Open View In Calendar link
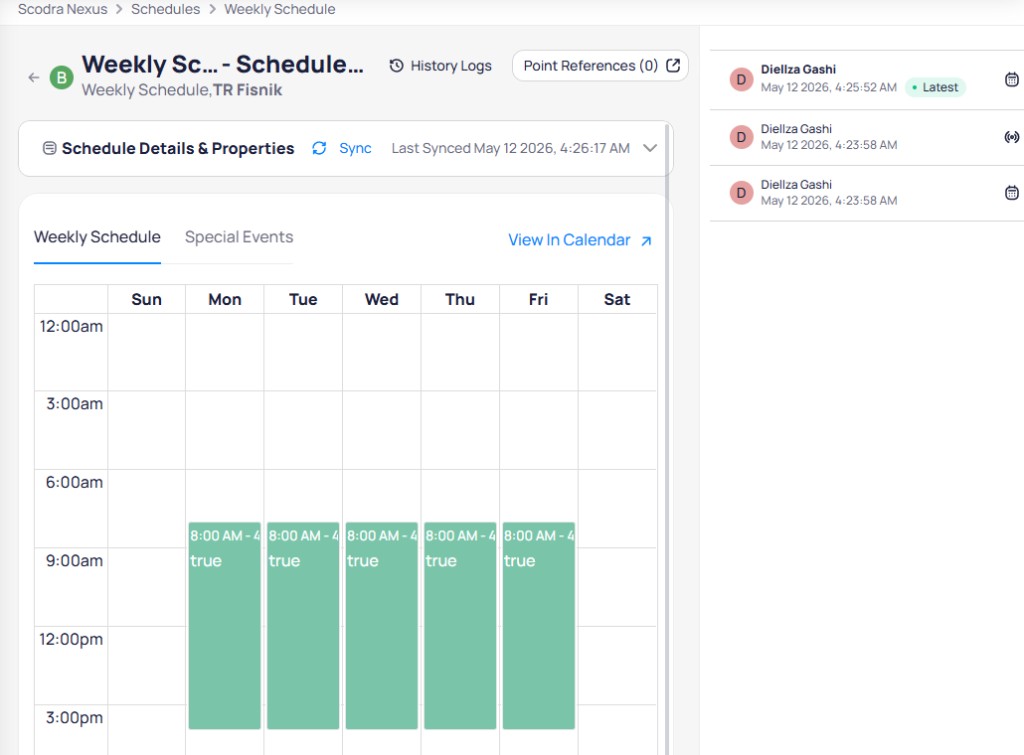 [x=579, y=240]
